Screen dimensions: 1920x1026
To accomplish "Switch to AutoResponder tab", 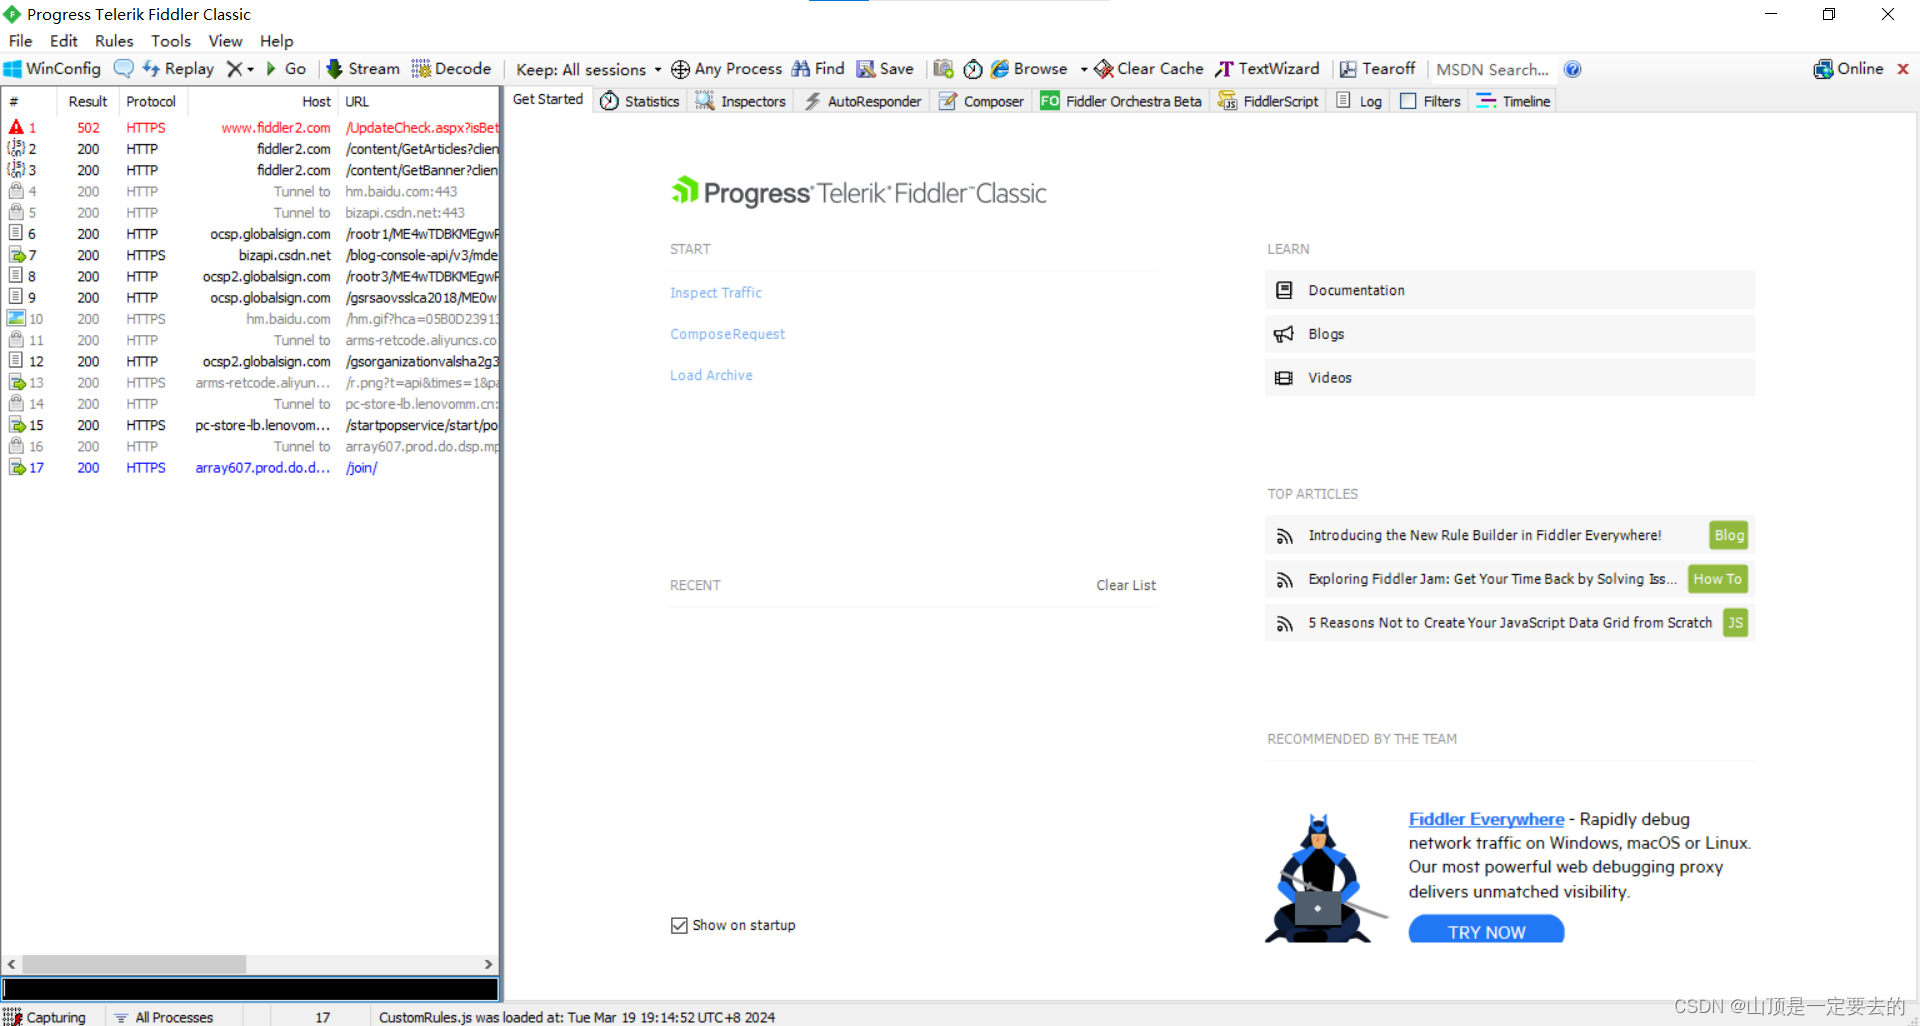I will tap(863, 101).
